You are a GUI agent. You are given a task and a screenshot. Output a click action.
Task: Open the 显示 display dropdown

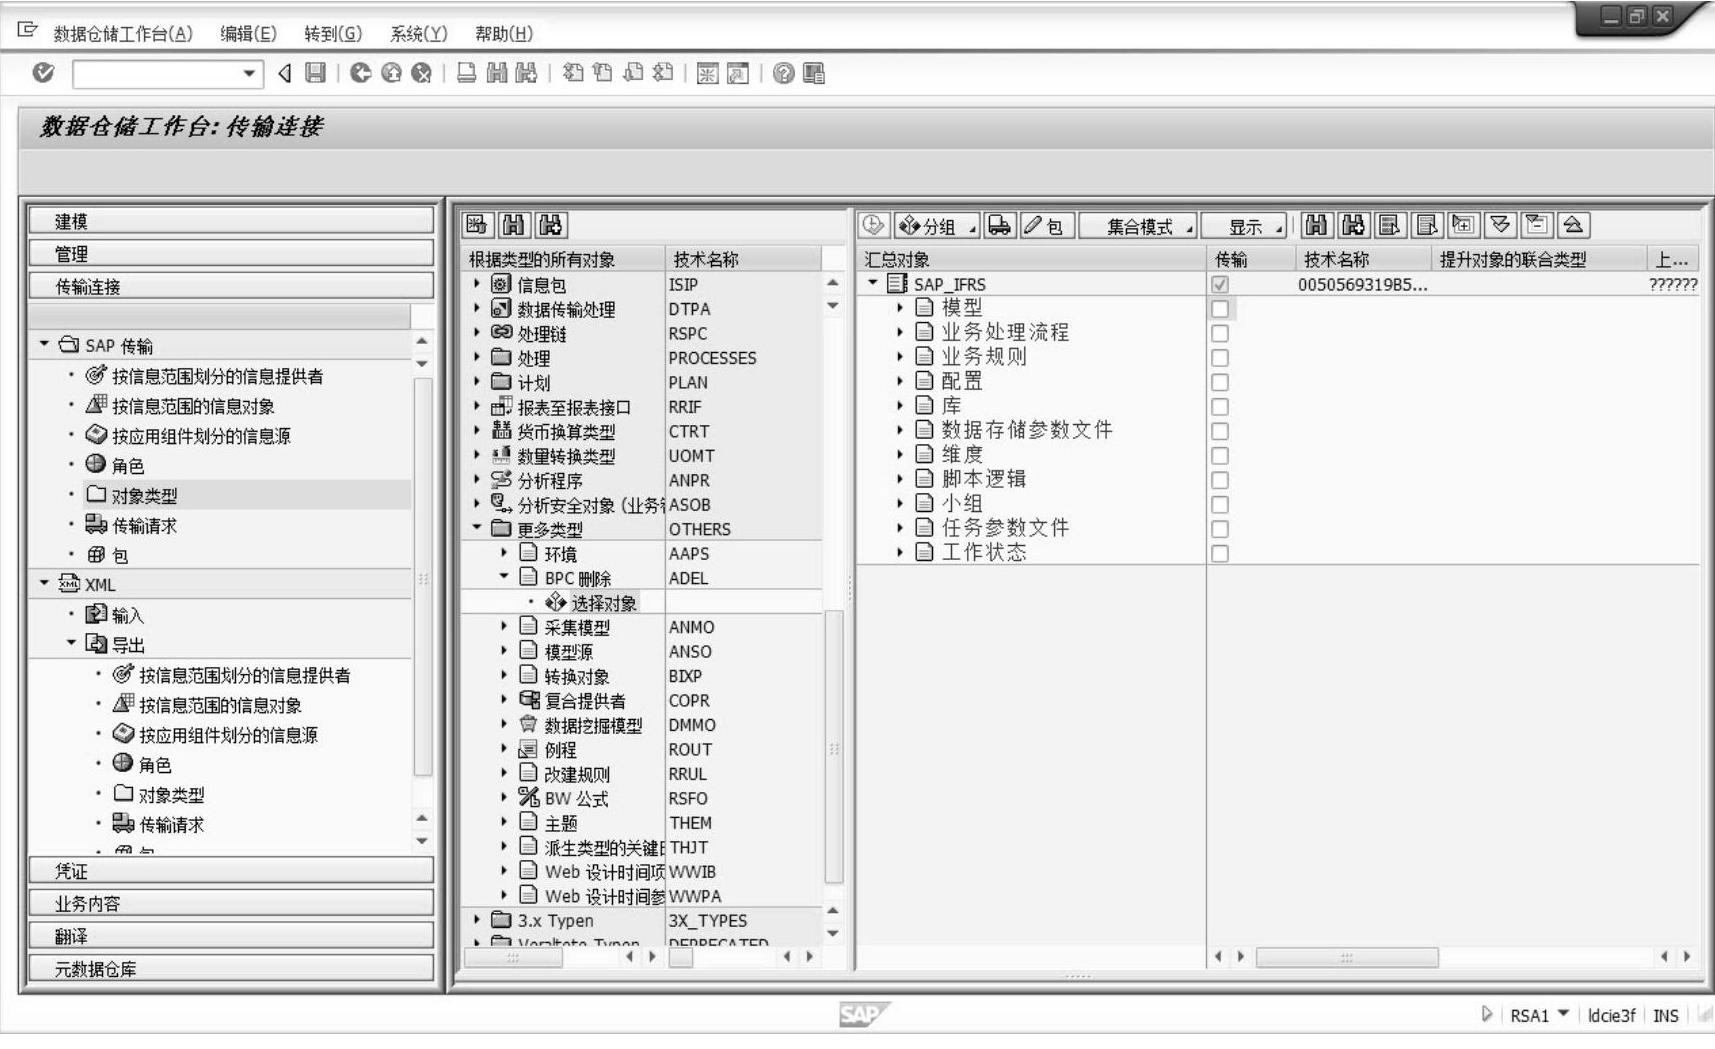[1245, 226]
